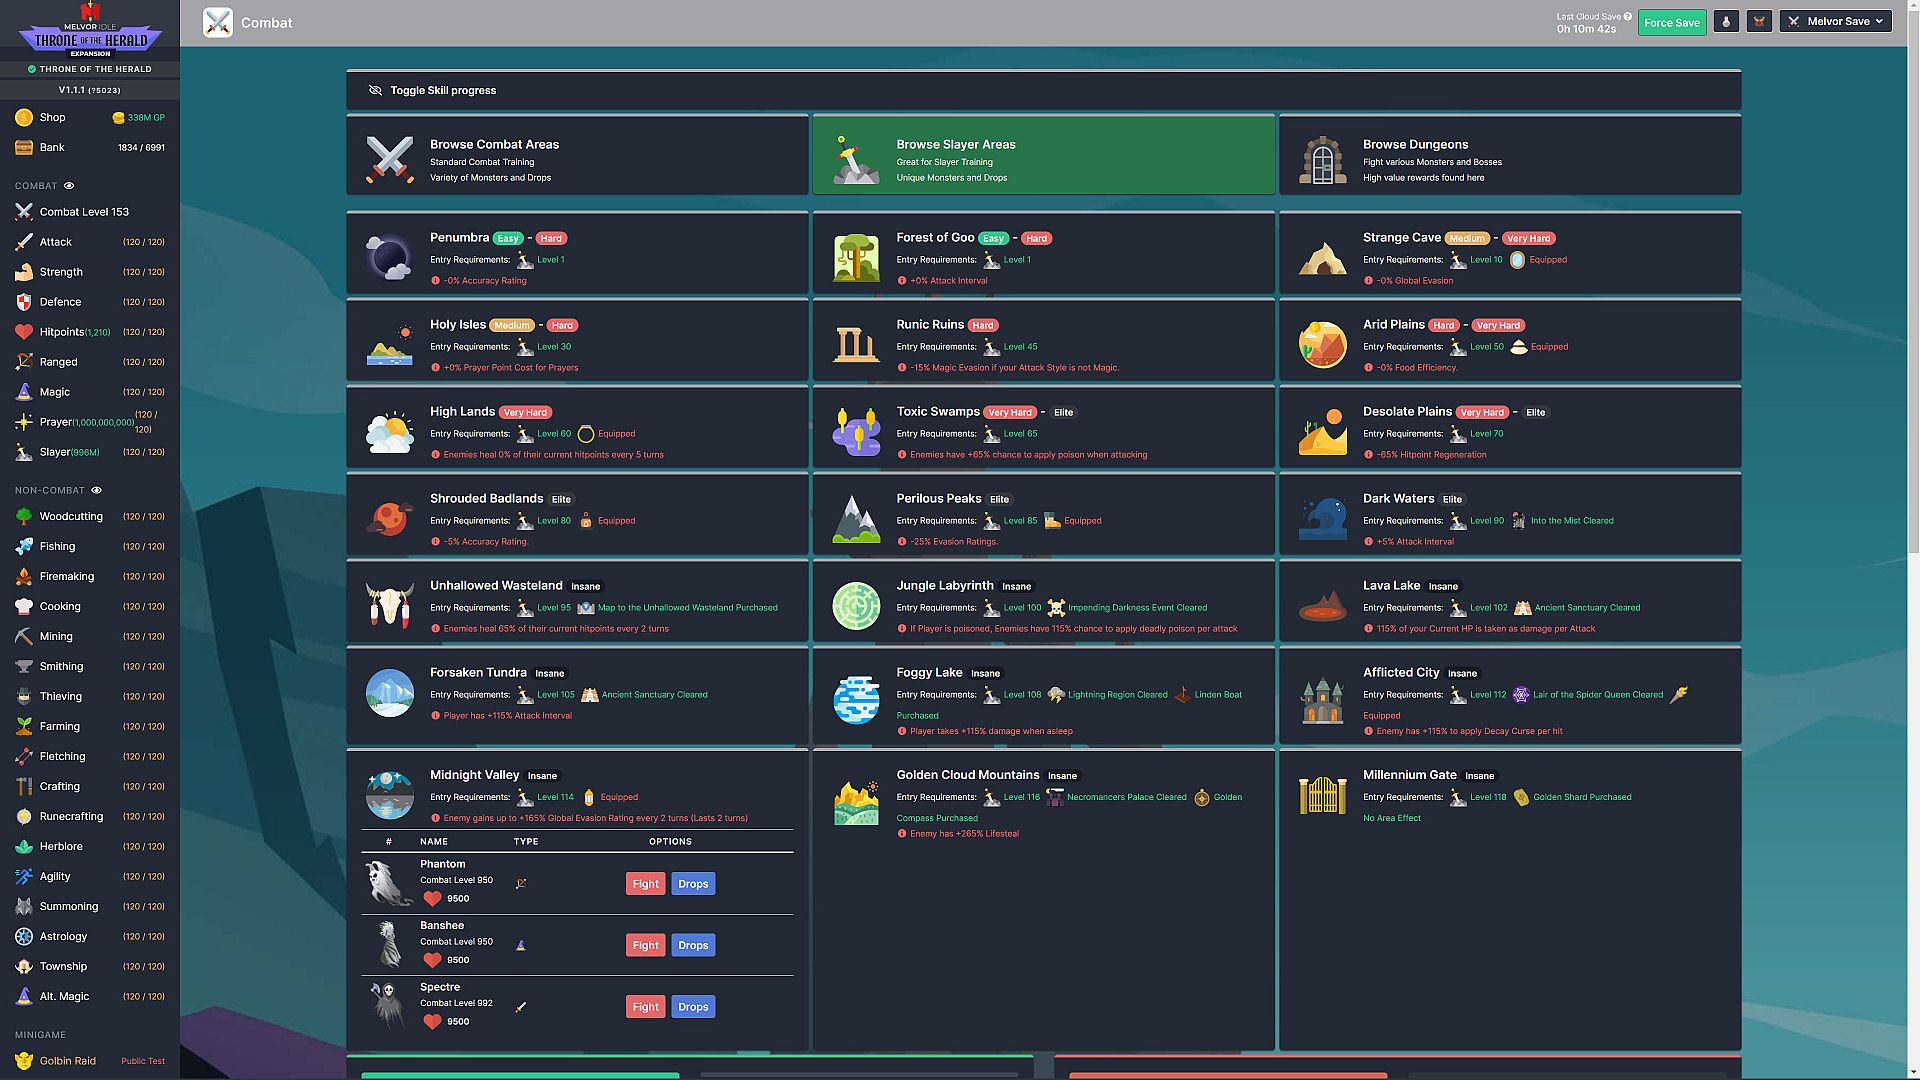1920x1080 pixels.
Task: Toggle Combat section visibility eye
Action: pos(69,186)
